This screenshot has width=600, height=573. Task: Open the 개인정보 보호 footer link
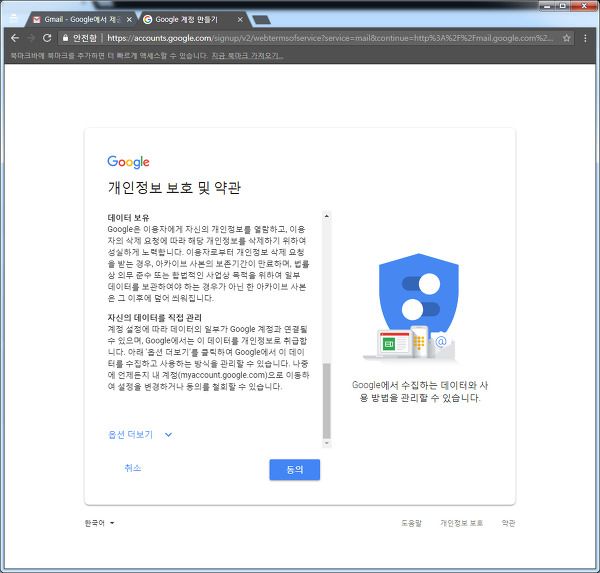[461, 523]
